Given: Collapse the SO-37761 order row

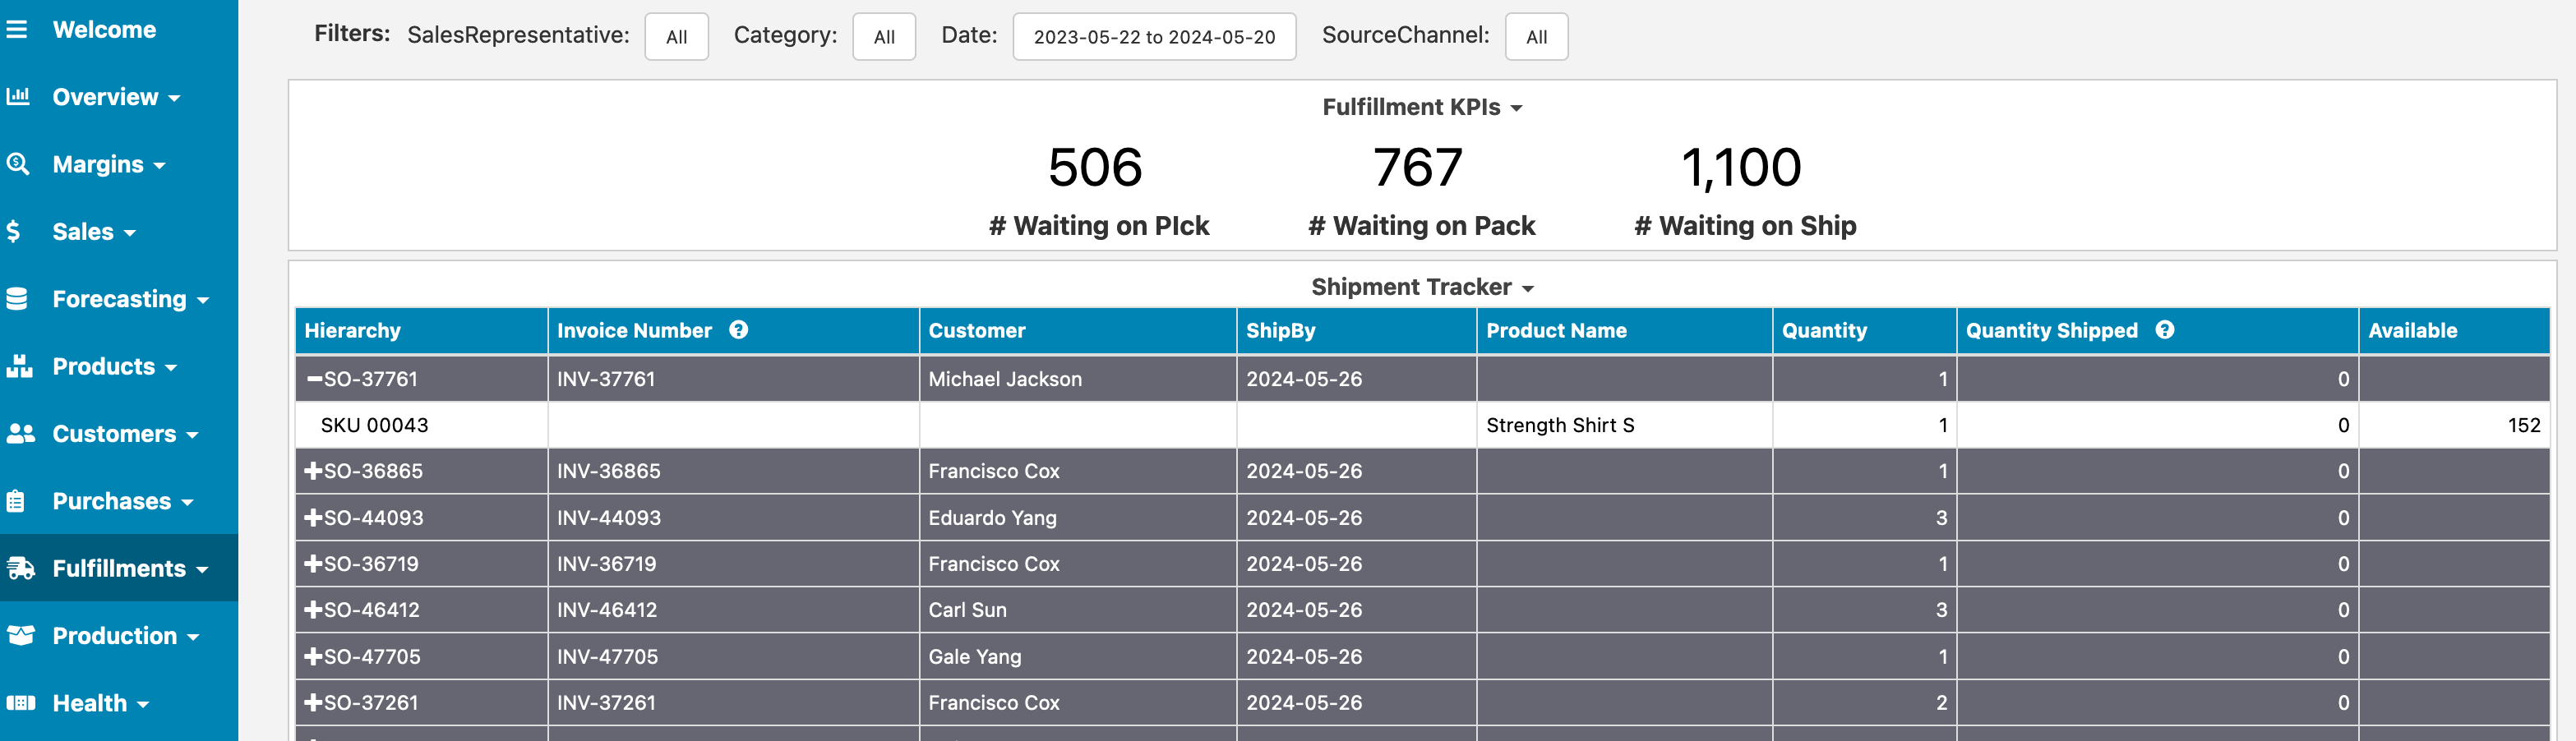Looking at the screenshot, I should tap(314, 379).
